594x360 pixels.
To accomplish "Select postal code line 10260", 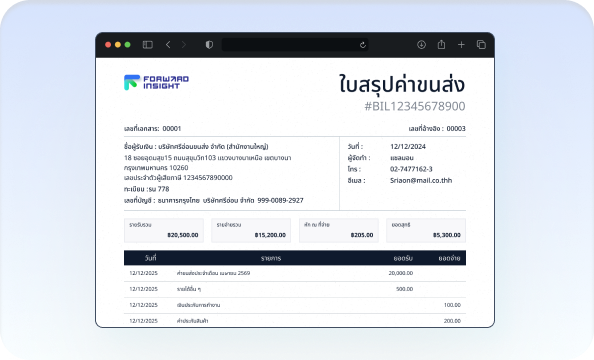I will 156,167.
